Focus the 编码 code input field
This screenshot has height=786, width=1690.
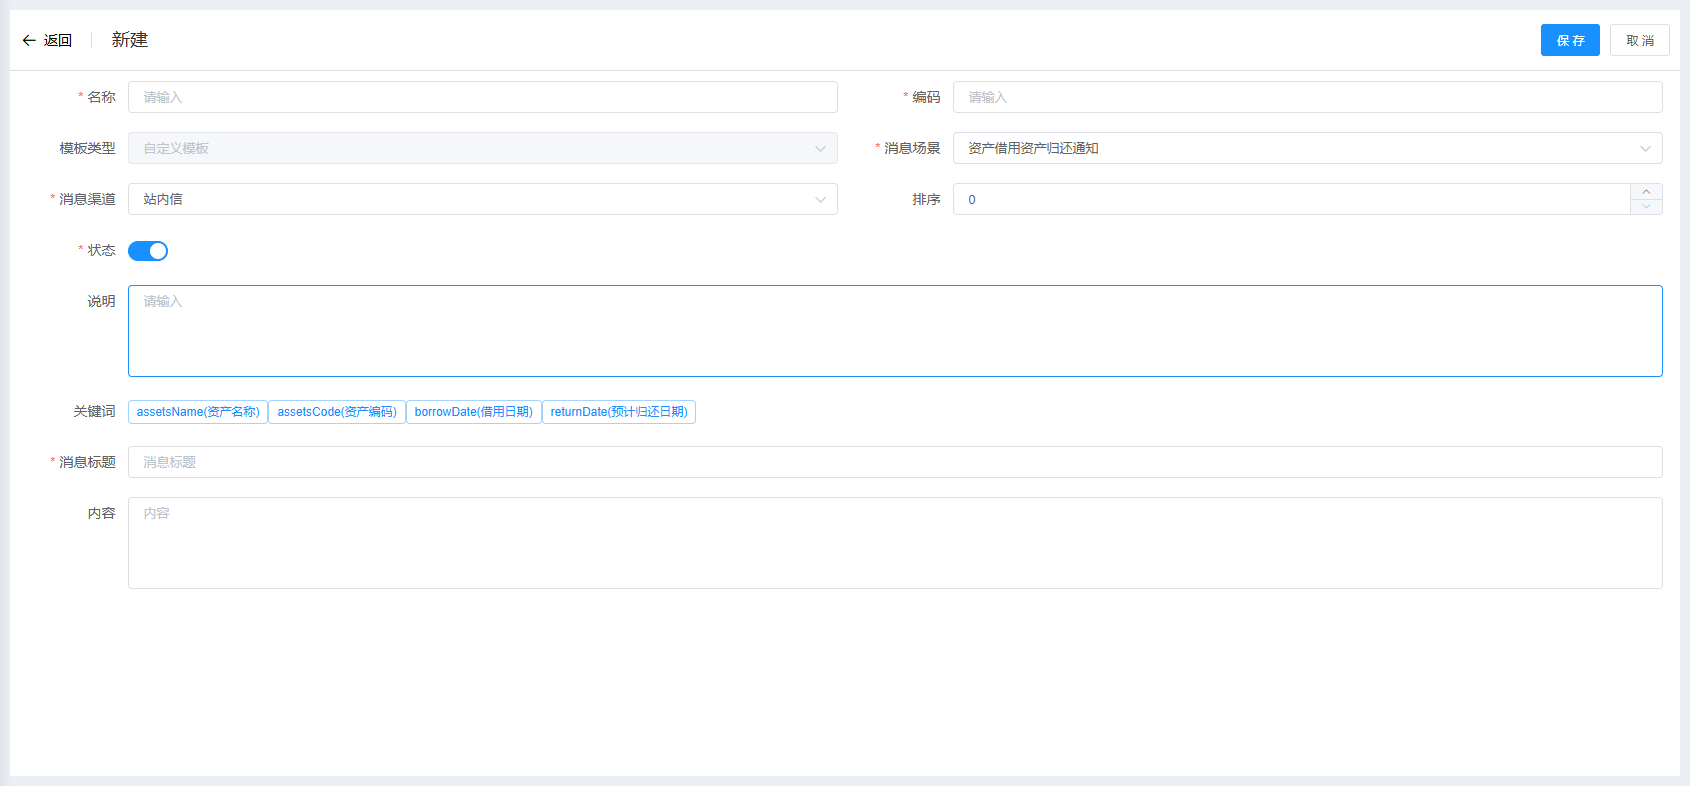1306,97
